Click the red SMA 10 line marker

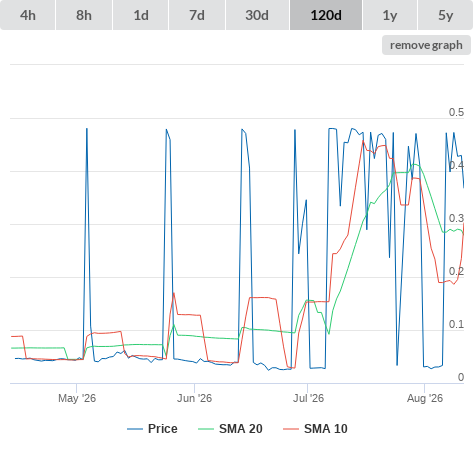[x=291, y=429]
